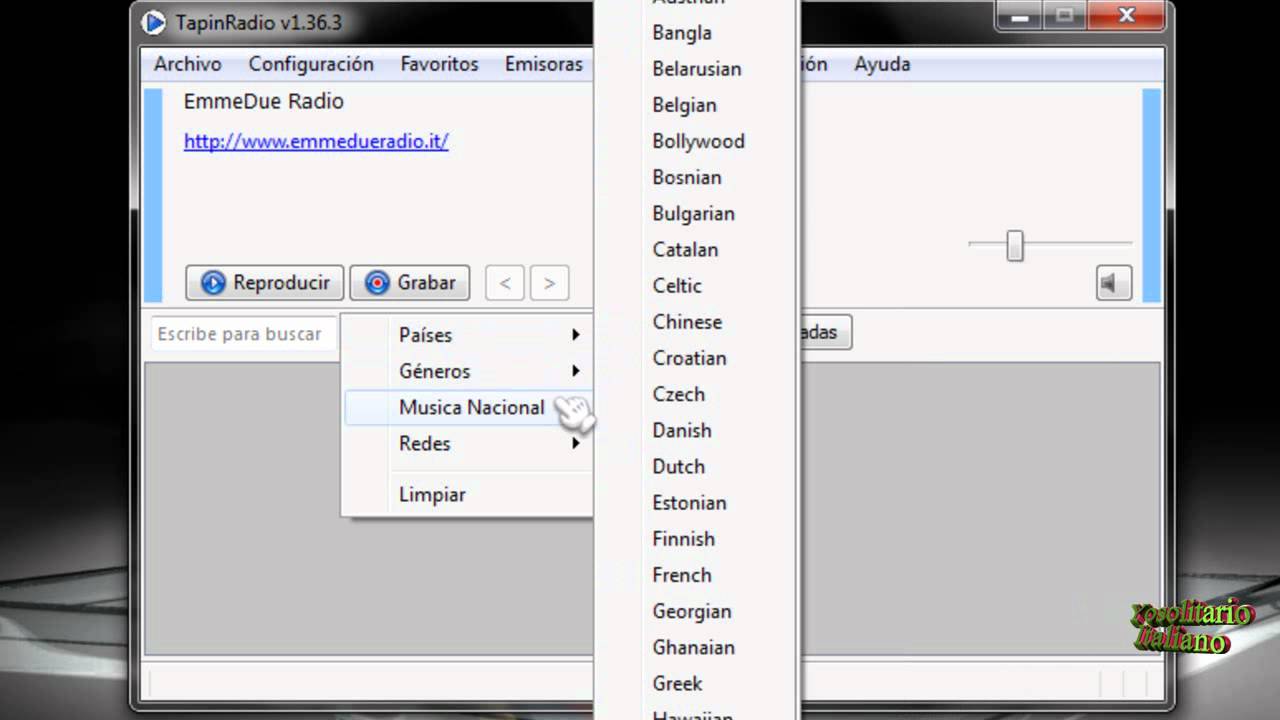Go to next station arrow button
This screenshot has width=1280, height=720.
pos(549,283)
